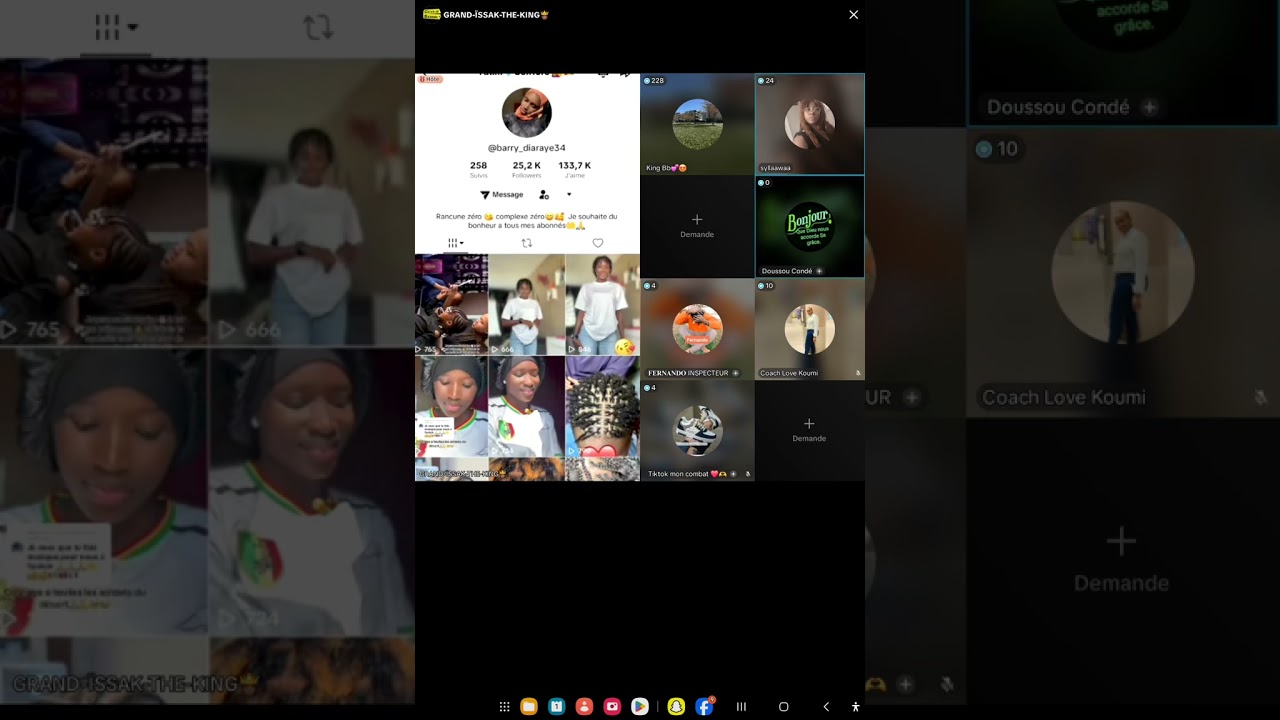Viewport: 1280px width, 720px height.
Task: Select FERNANDO INSPECTEUR's orange avatar
Action: coord(697,329)
